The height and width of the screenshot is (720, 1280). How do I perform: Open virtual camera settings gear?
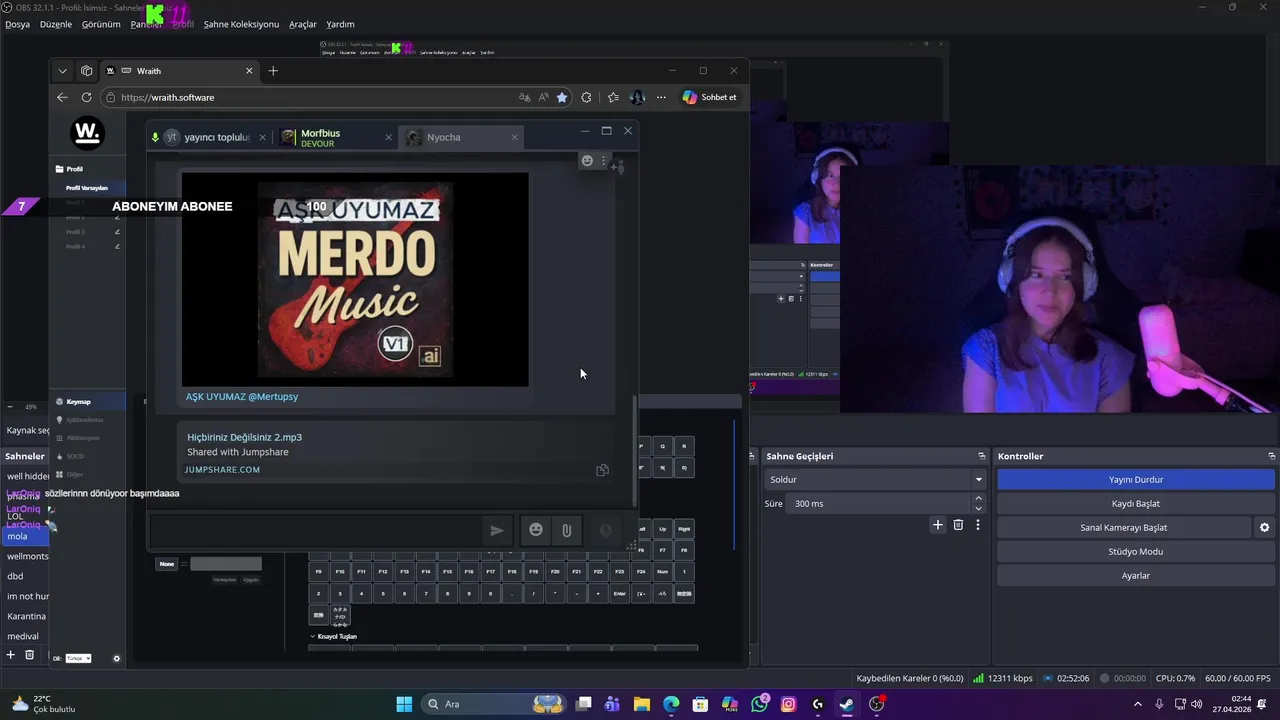[1264, 528]
